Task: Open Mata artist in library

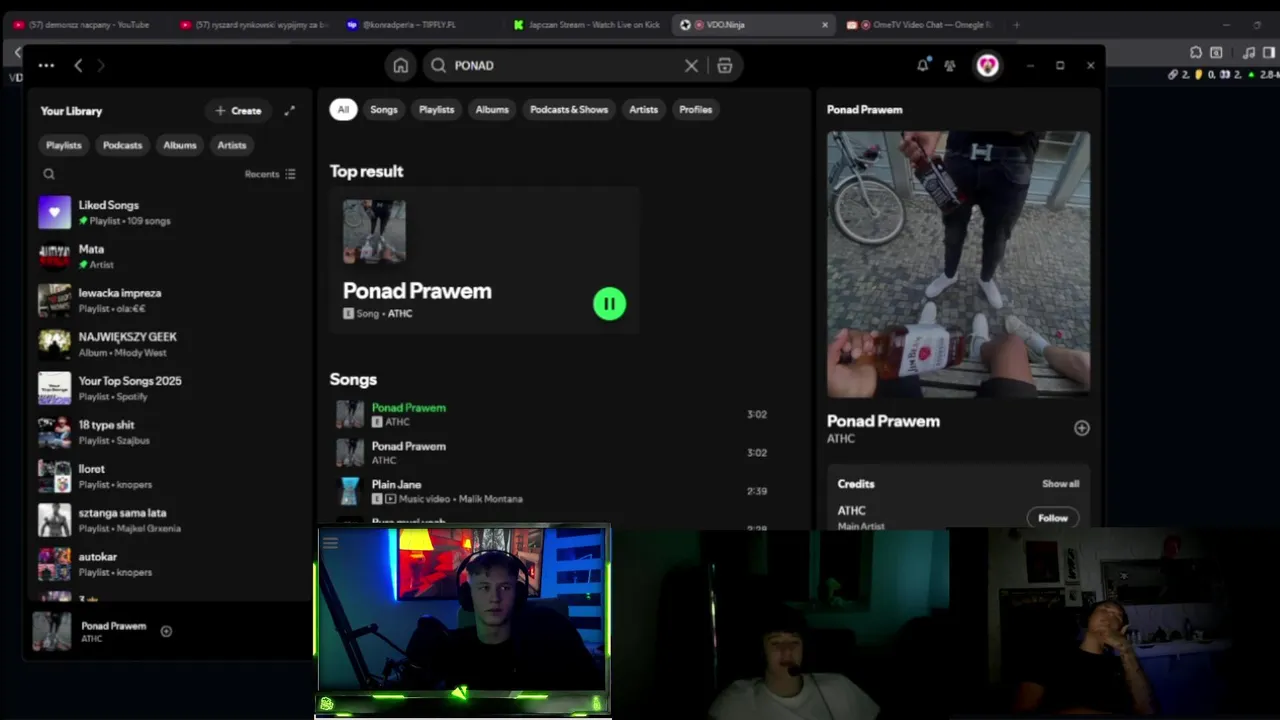Action: click(x=167, y=256)
